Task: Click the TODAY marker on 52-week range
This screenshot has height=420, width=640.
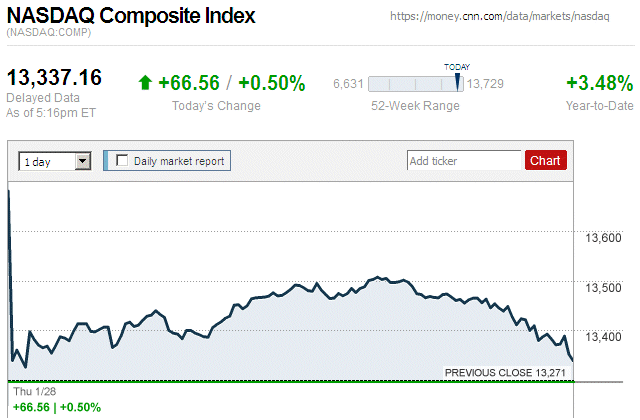Action: [x=457, y=80]
